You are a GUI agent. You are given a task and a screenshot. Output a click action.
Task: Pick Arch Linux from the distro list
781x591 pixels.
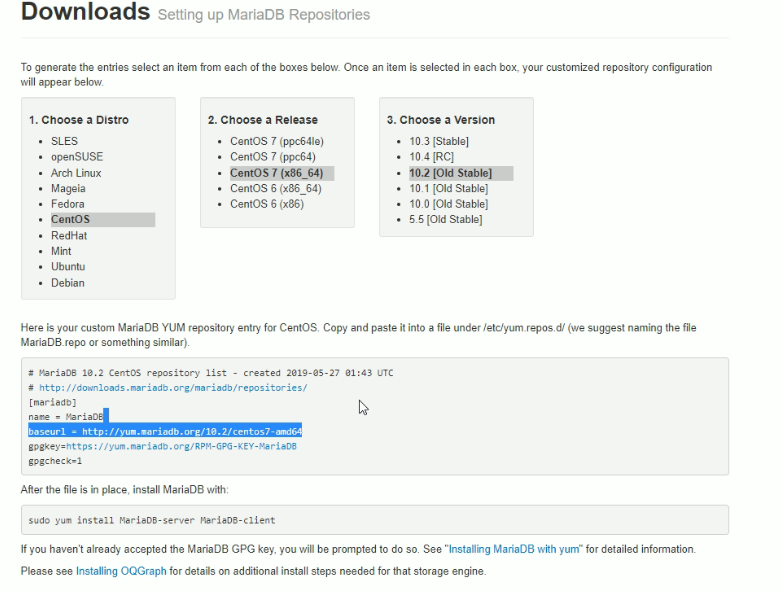[x=76, y=173]
